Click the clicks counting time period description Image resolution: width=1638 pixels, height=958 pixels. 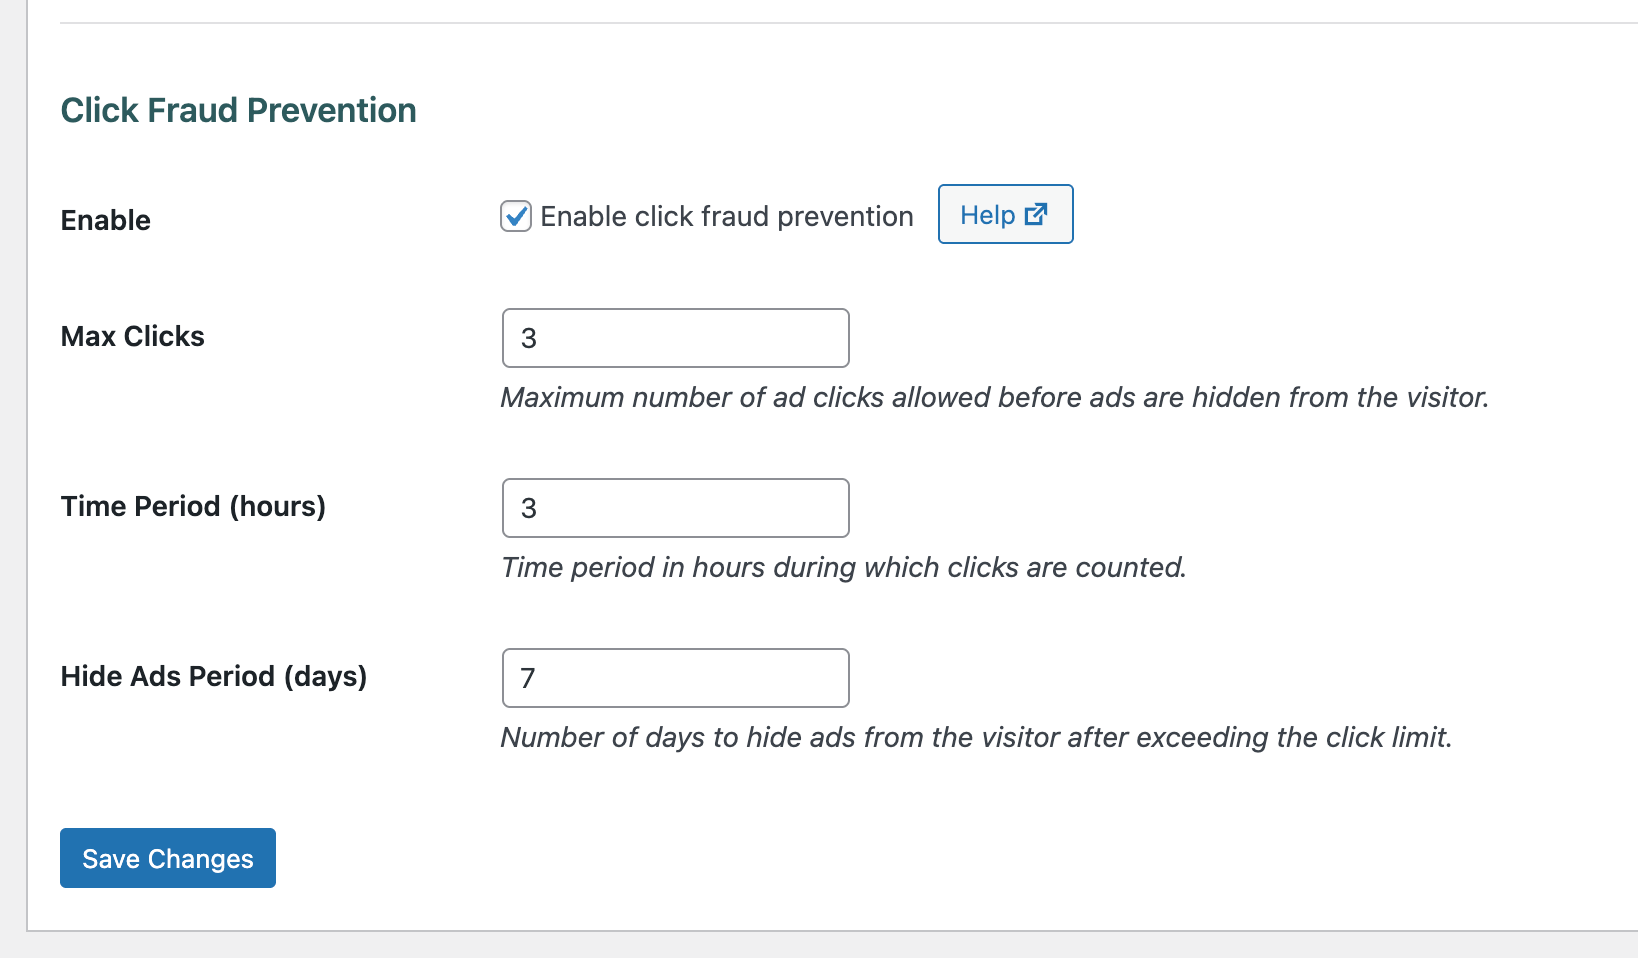(843, 567)
